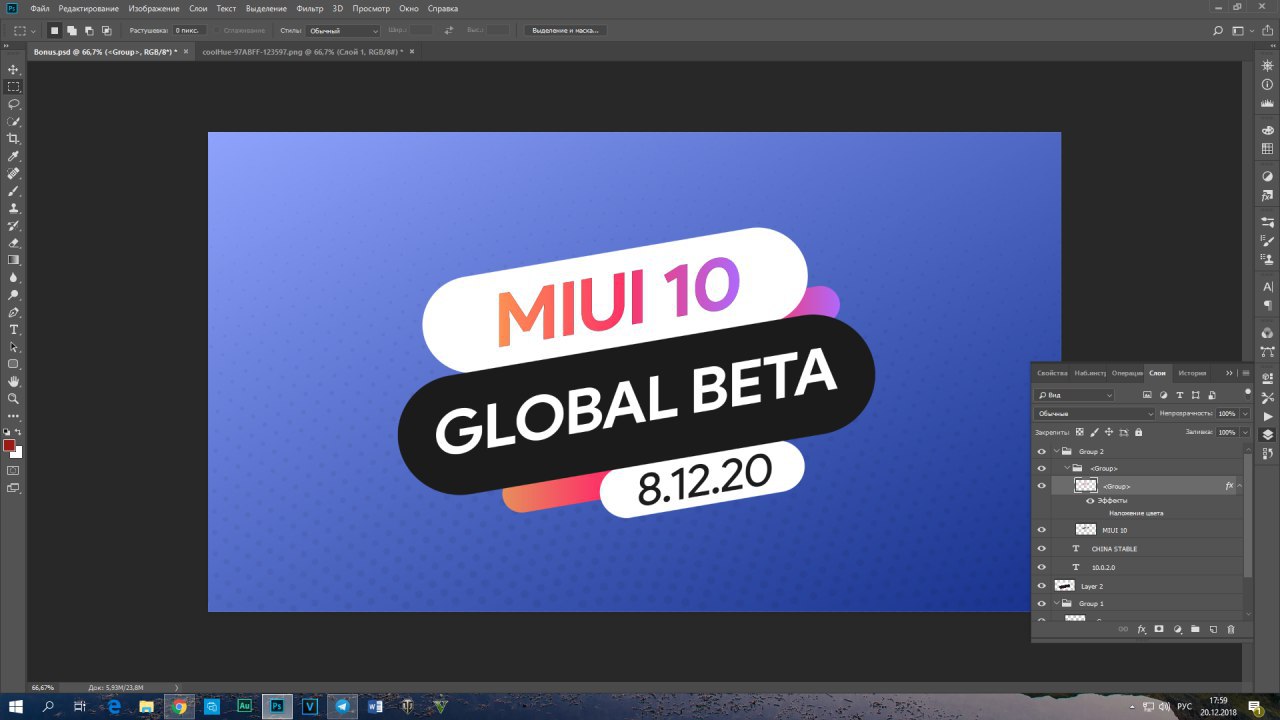Create a new group folder icon
Image resolution: width=1280 pixels, height=720 pixels.
[1195, 629]
